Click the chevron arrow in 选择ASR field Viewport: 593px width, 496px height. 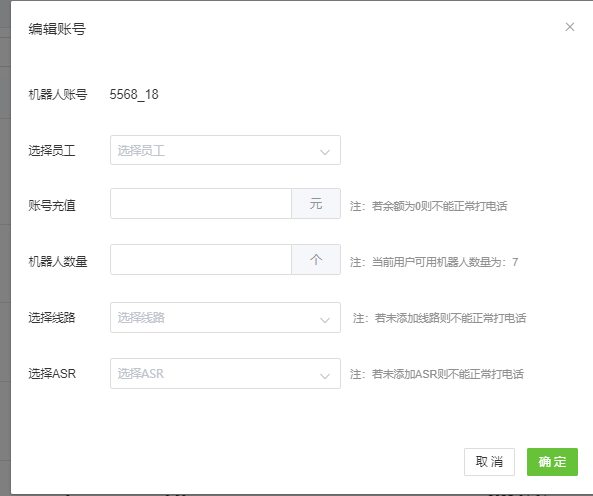[x=325, y=376]
